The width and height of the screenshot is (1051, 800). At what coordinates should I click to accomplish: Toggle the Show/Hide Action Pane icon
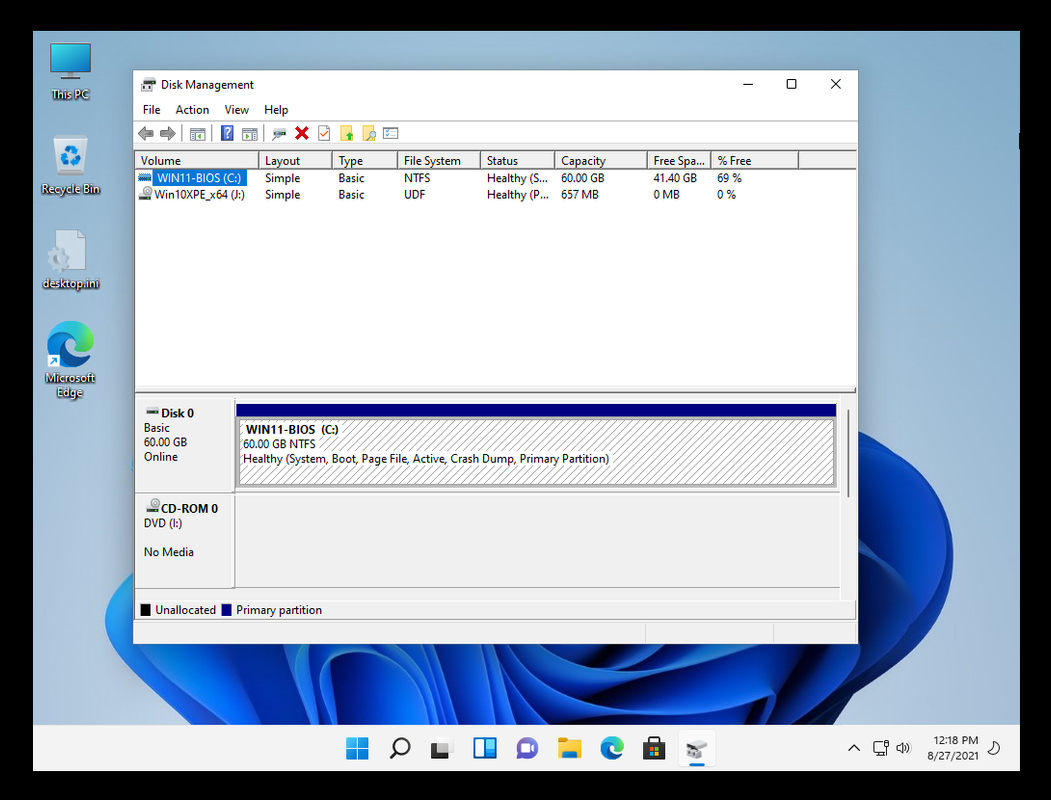[x=250, y=134]
